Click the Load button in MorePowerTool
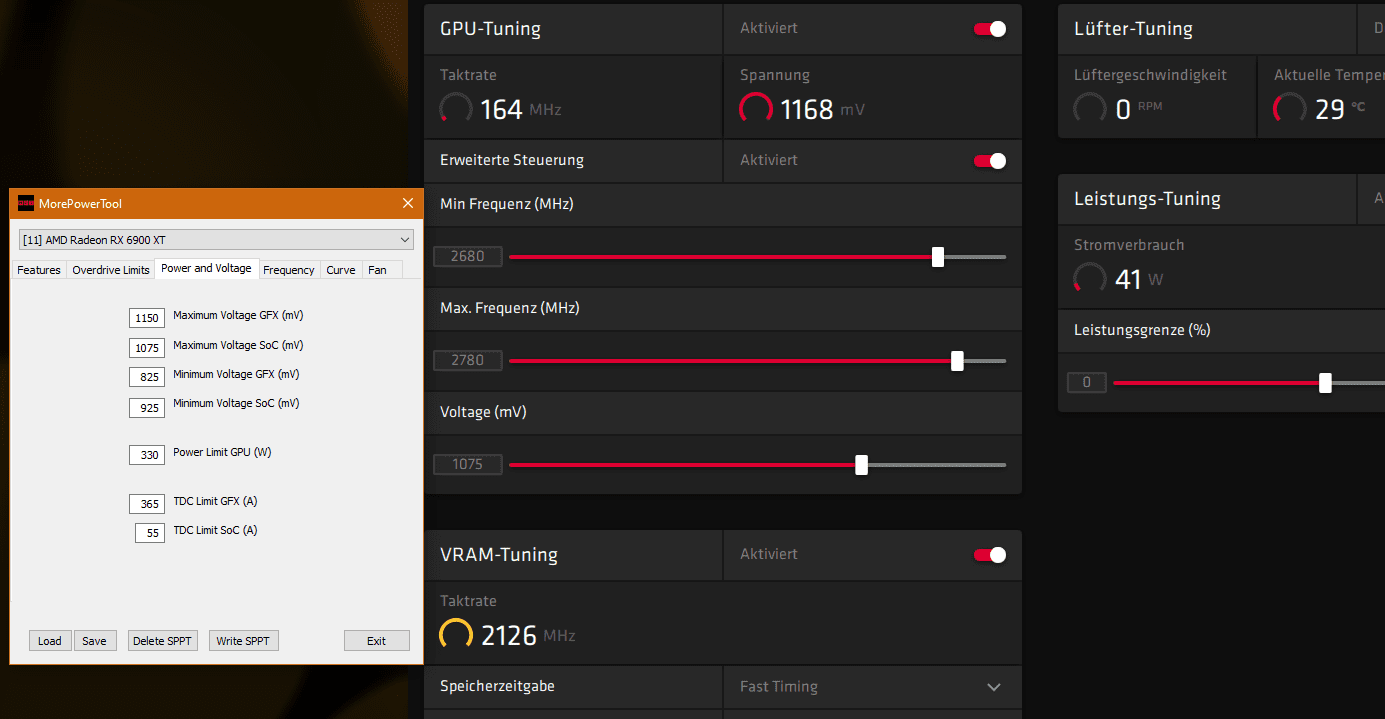1385x719 pixels. coord(50,641)
